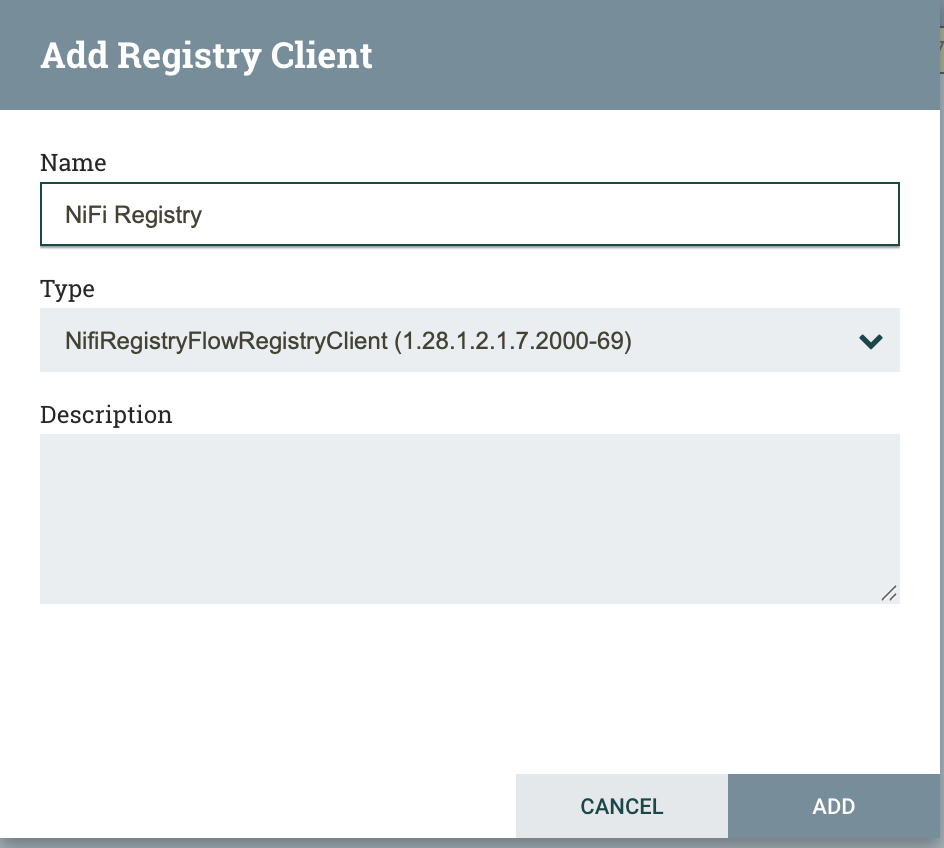Viewport: 944px width, 848px height.
Task: Click the empty footer area left of CANCEL
Action: (x=260, y=806)
